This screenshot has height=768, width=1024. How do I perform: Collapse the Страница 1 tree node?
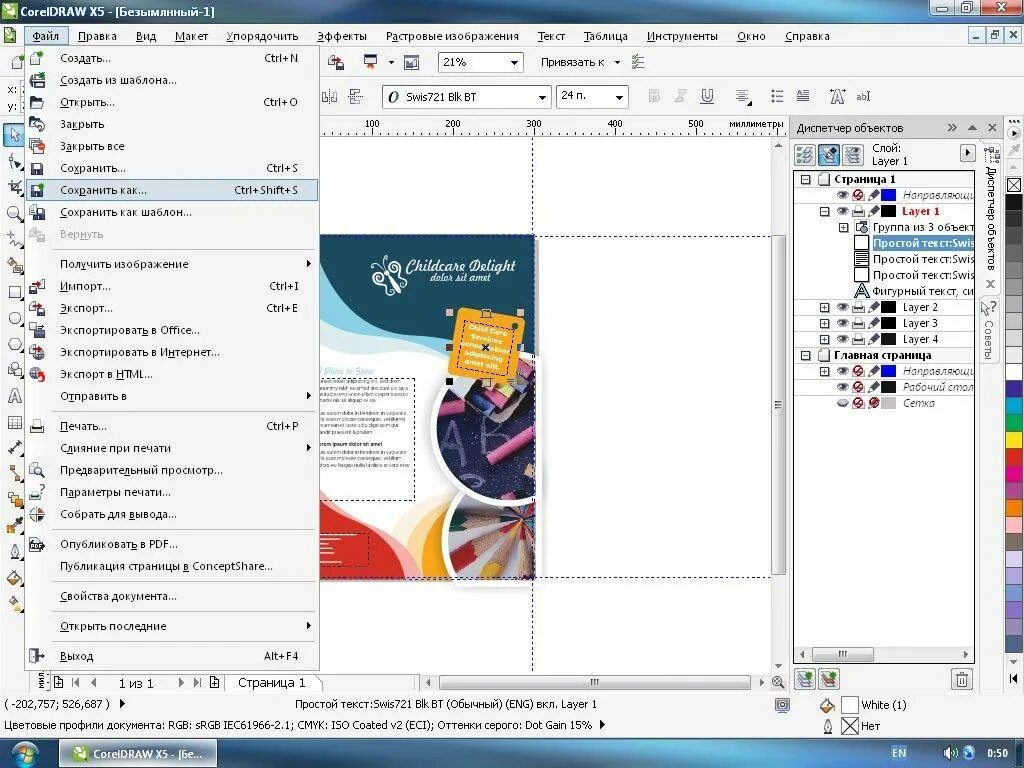805,179
